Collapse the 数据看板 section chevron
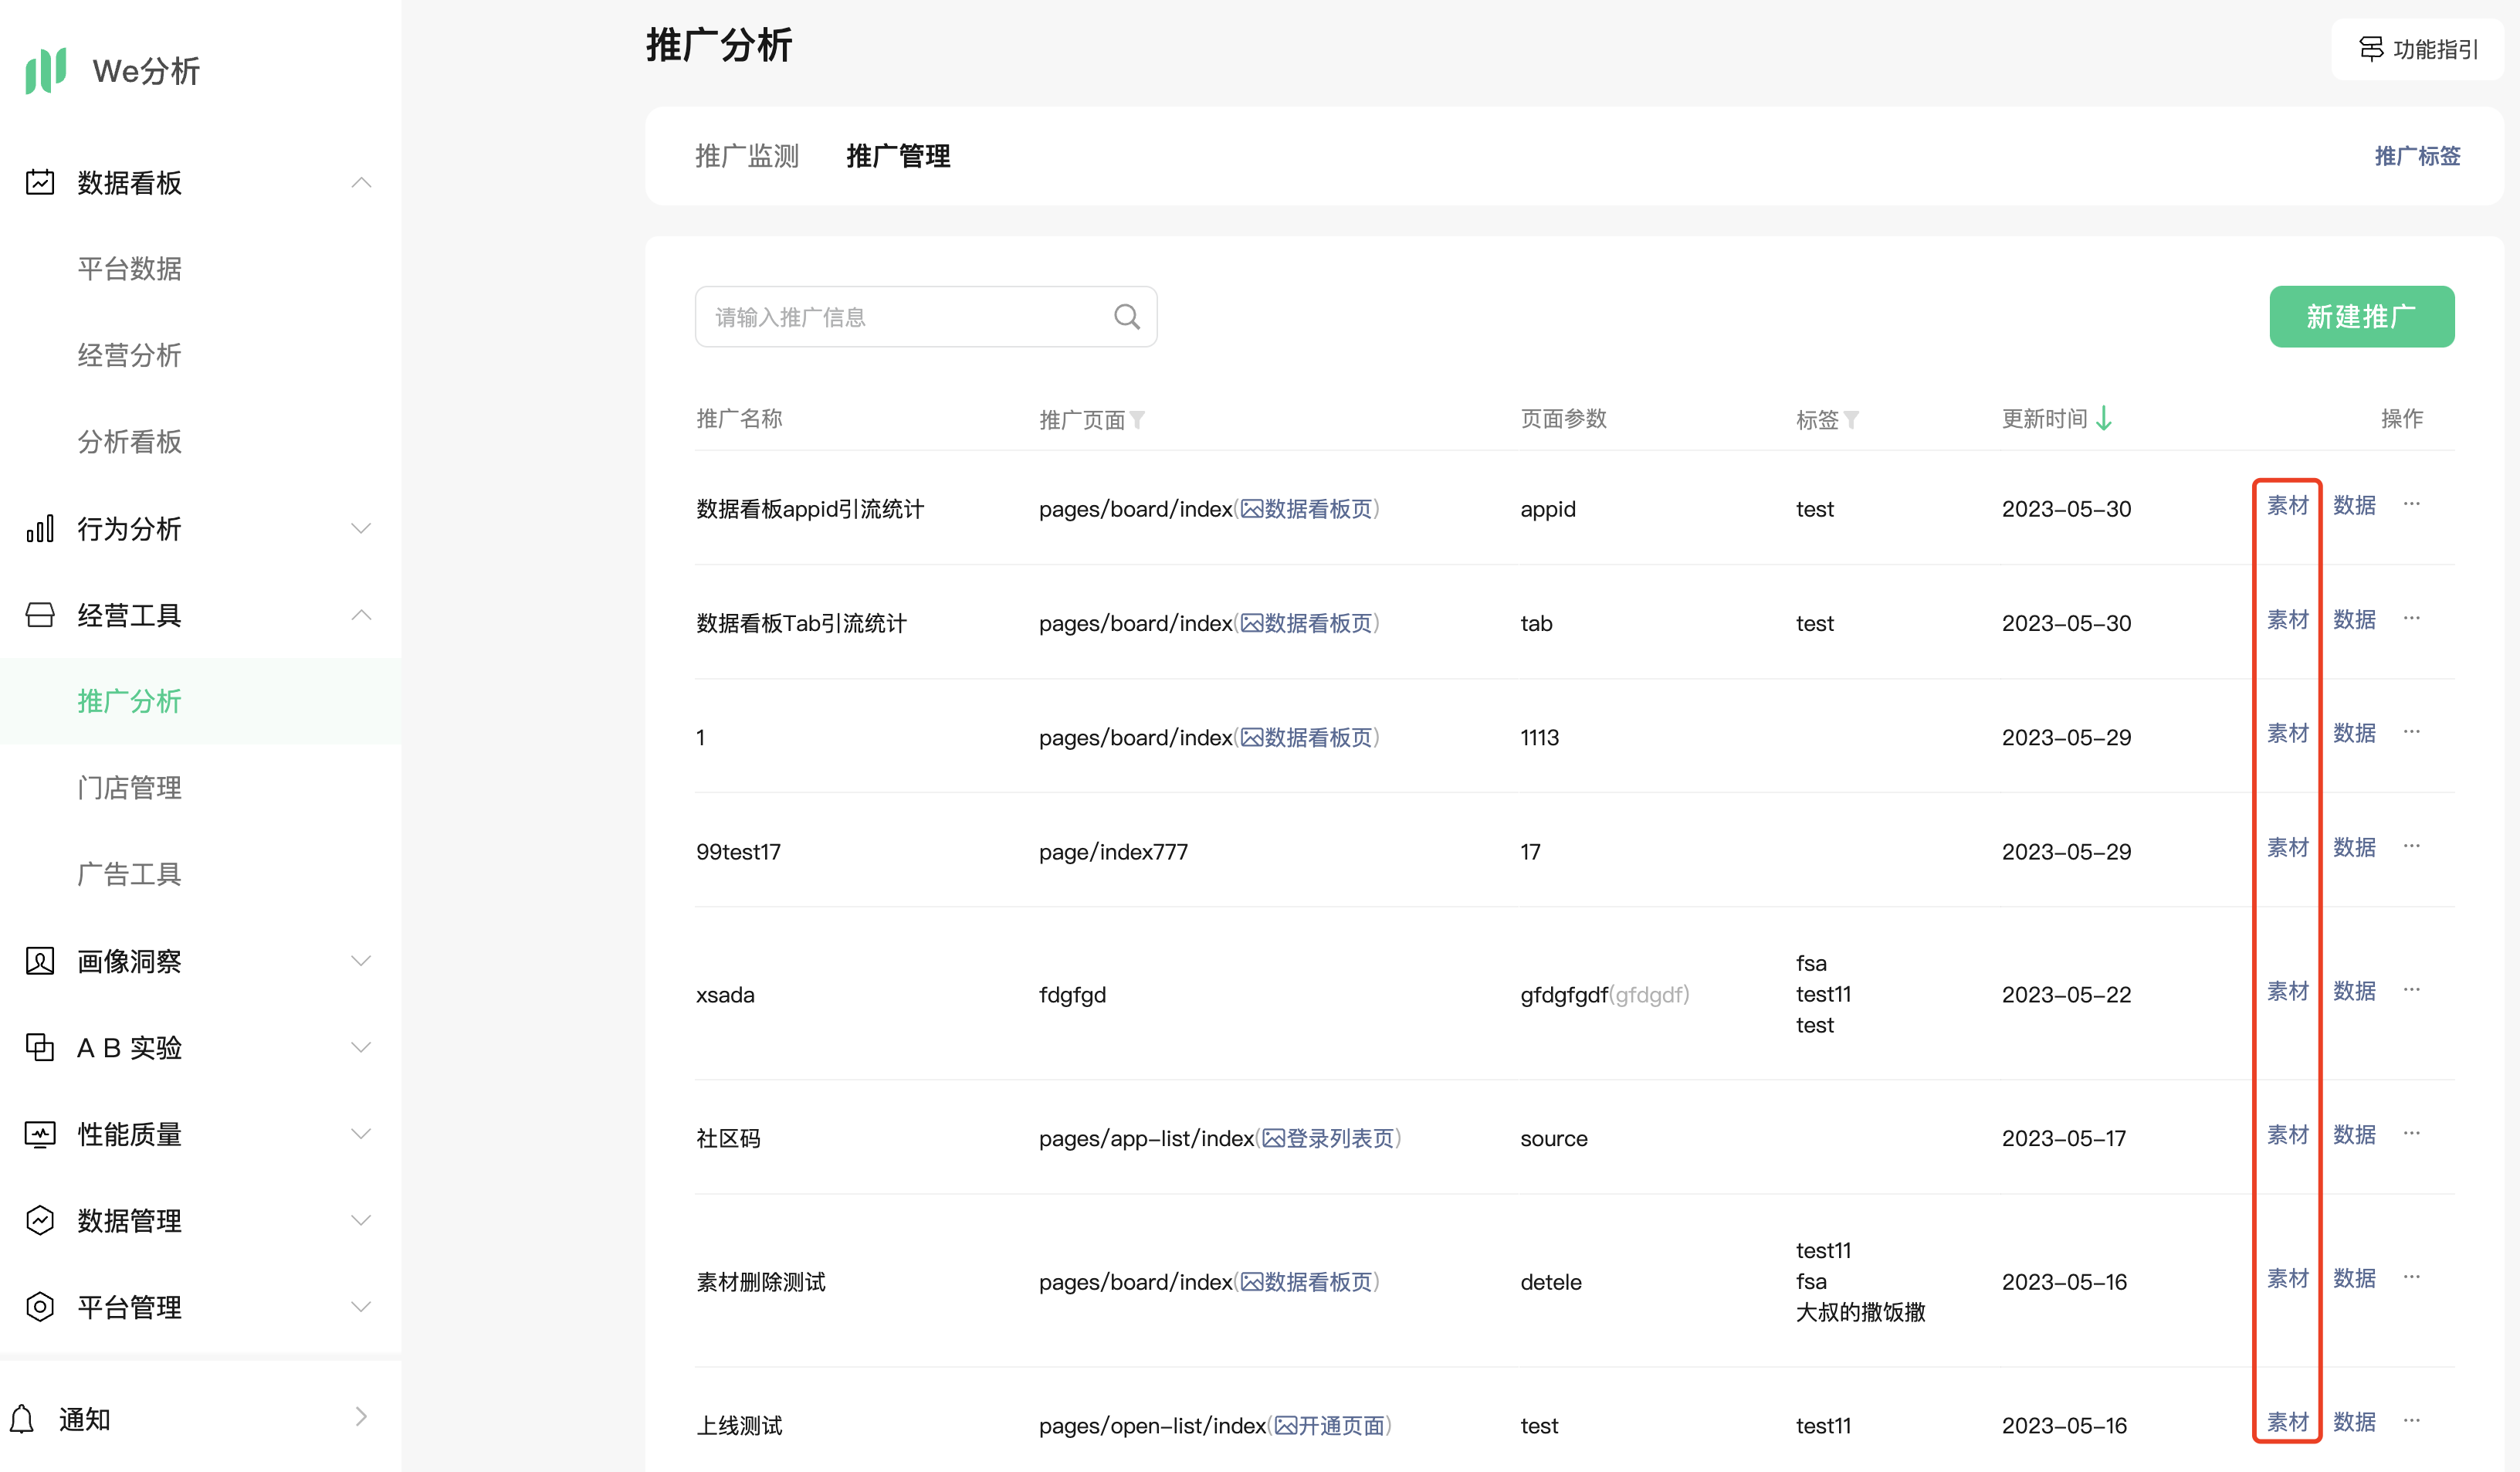Viewport: 2520px width, 1472px height. coord(362,183)
